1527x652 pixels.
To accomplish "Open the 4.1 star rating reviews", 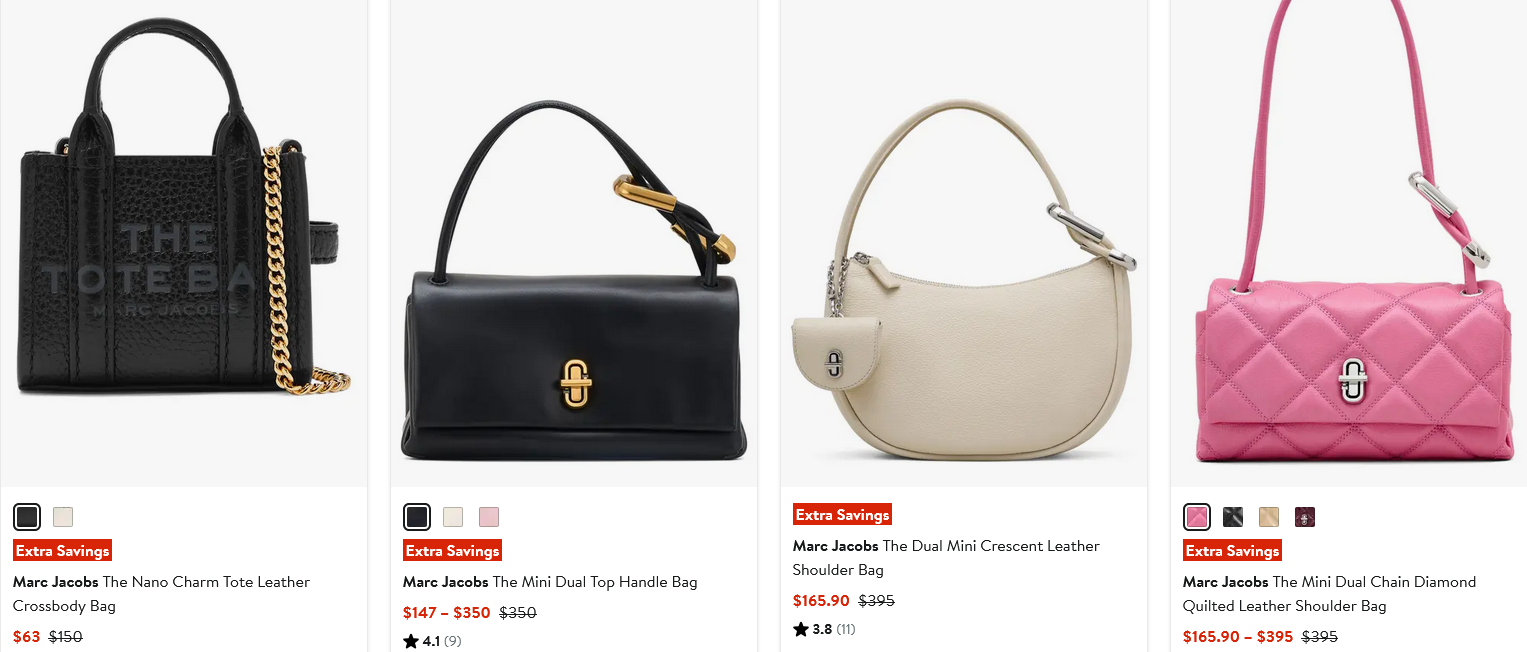I will click(432, 641).
